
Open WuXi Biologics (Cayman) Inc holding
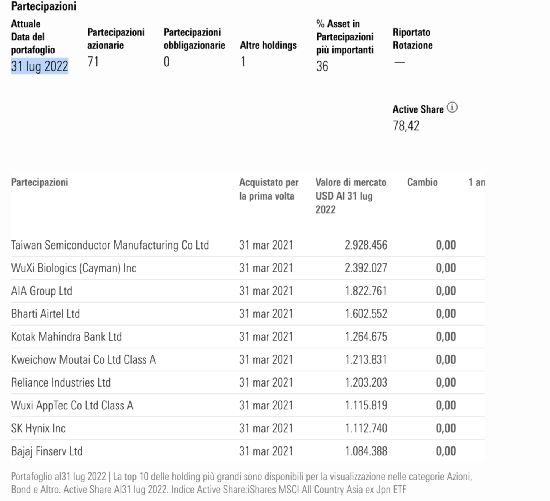(x=74, y=268)
